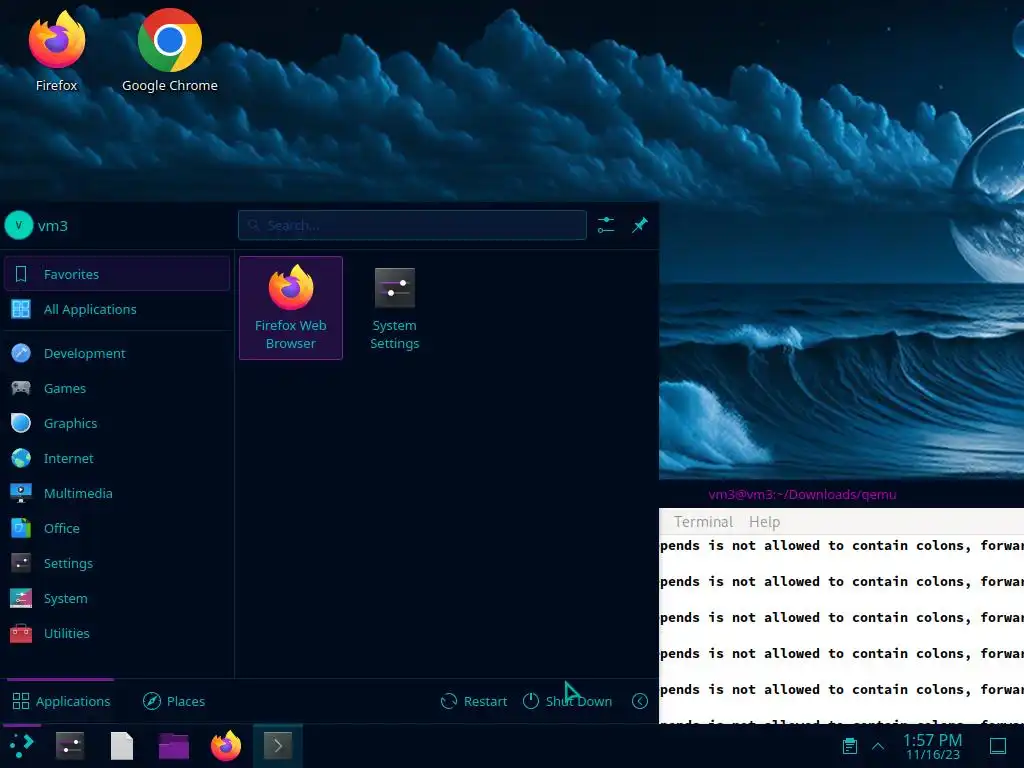Open the blank document taskbar icon

[x=121, y=746]
